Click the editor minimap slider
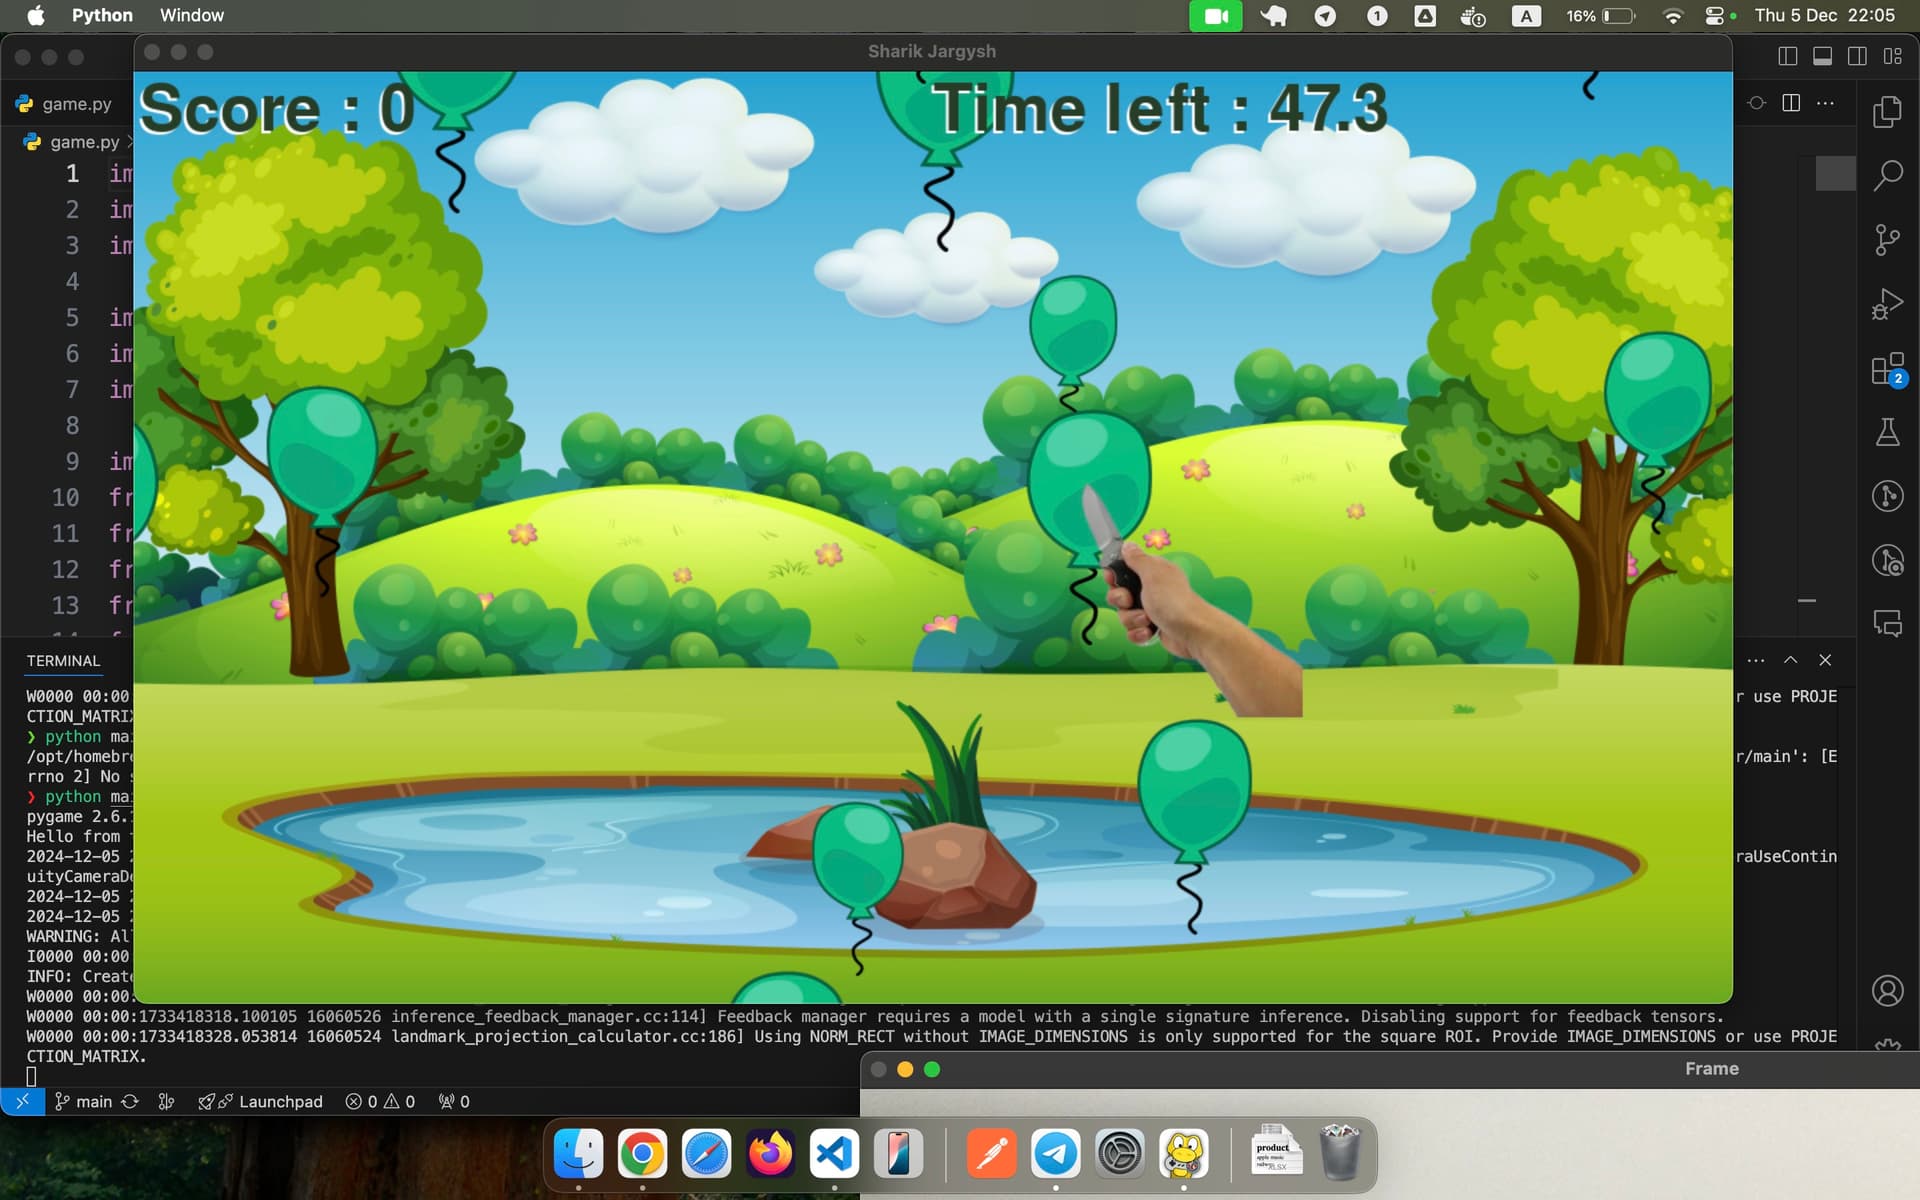 pos(1835,174)
